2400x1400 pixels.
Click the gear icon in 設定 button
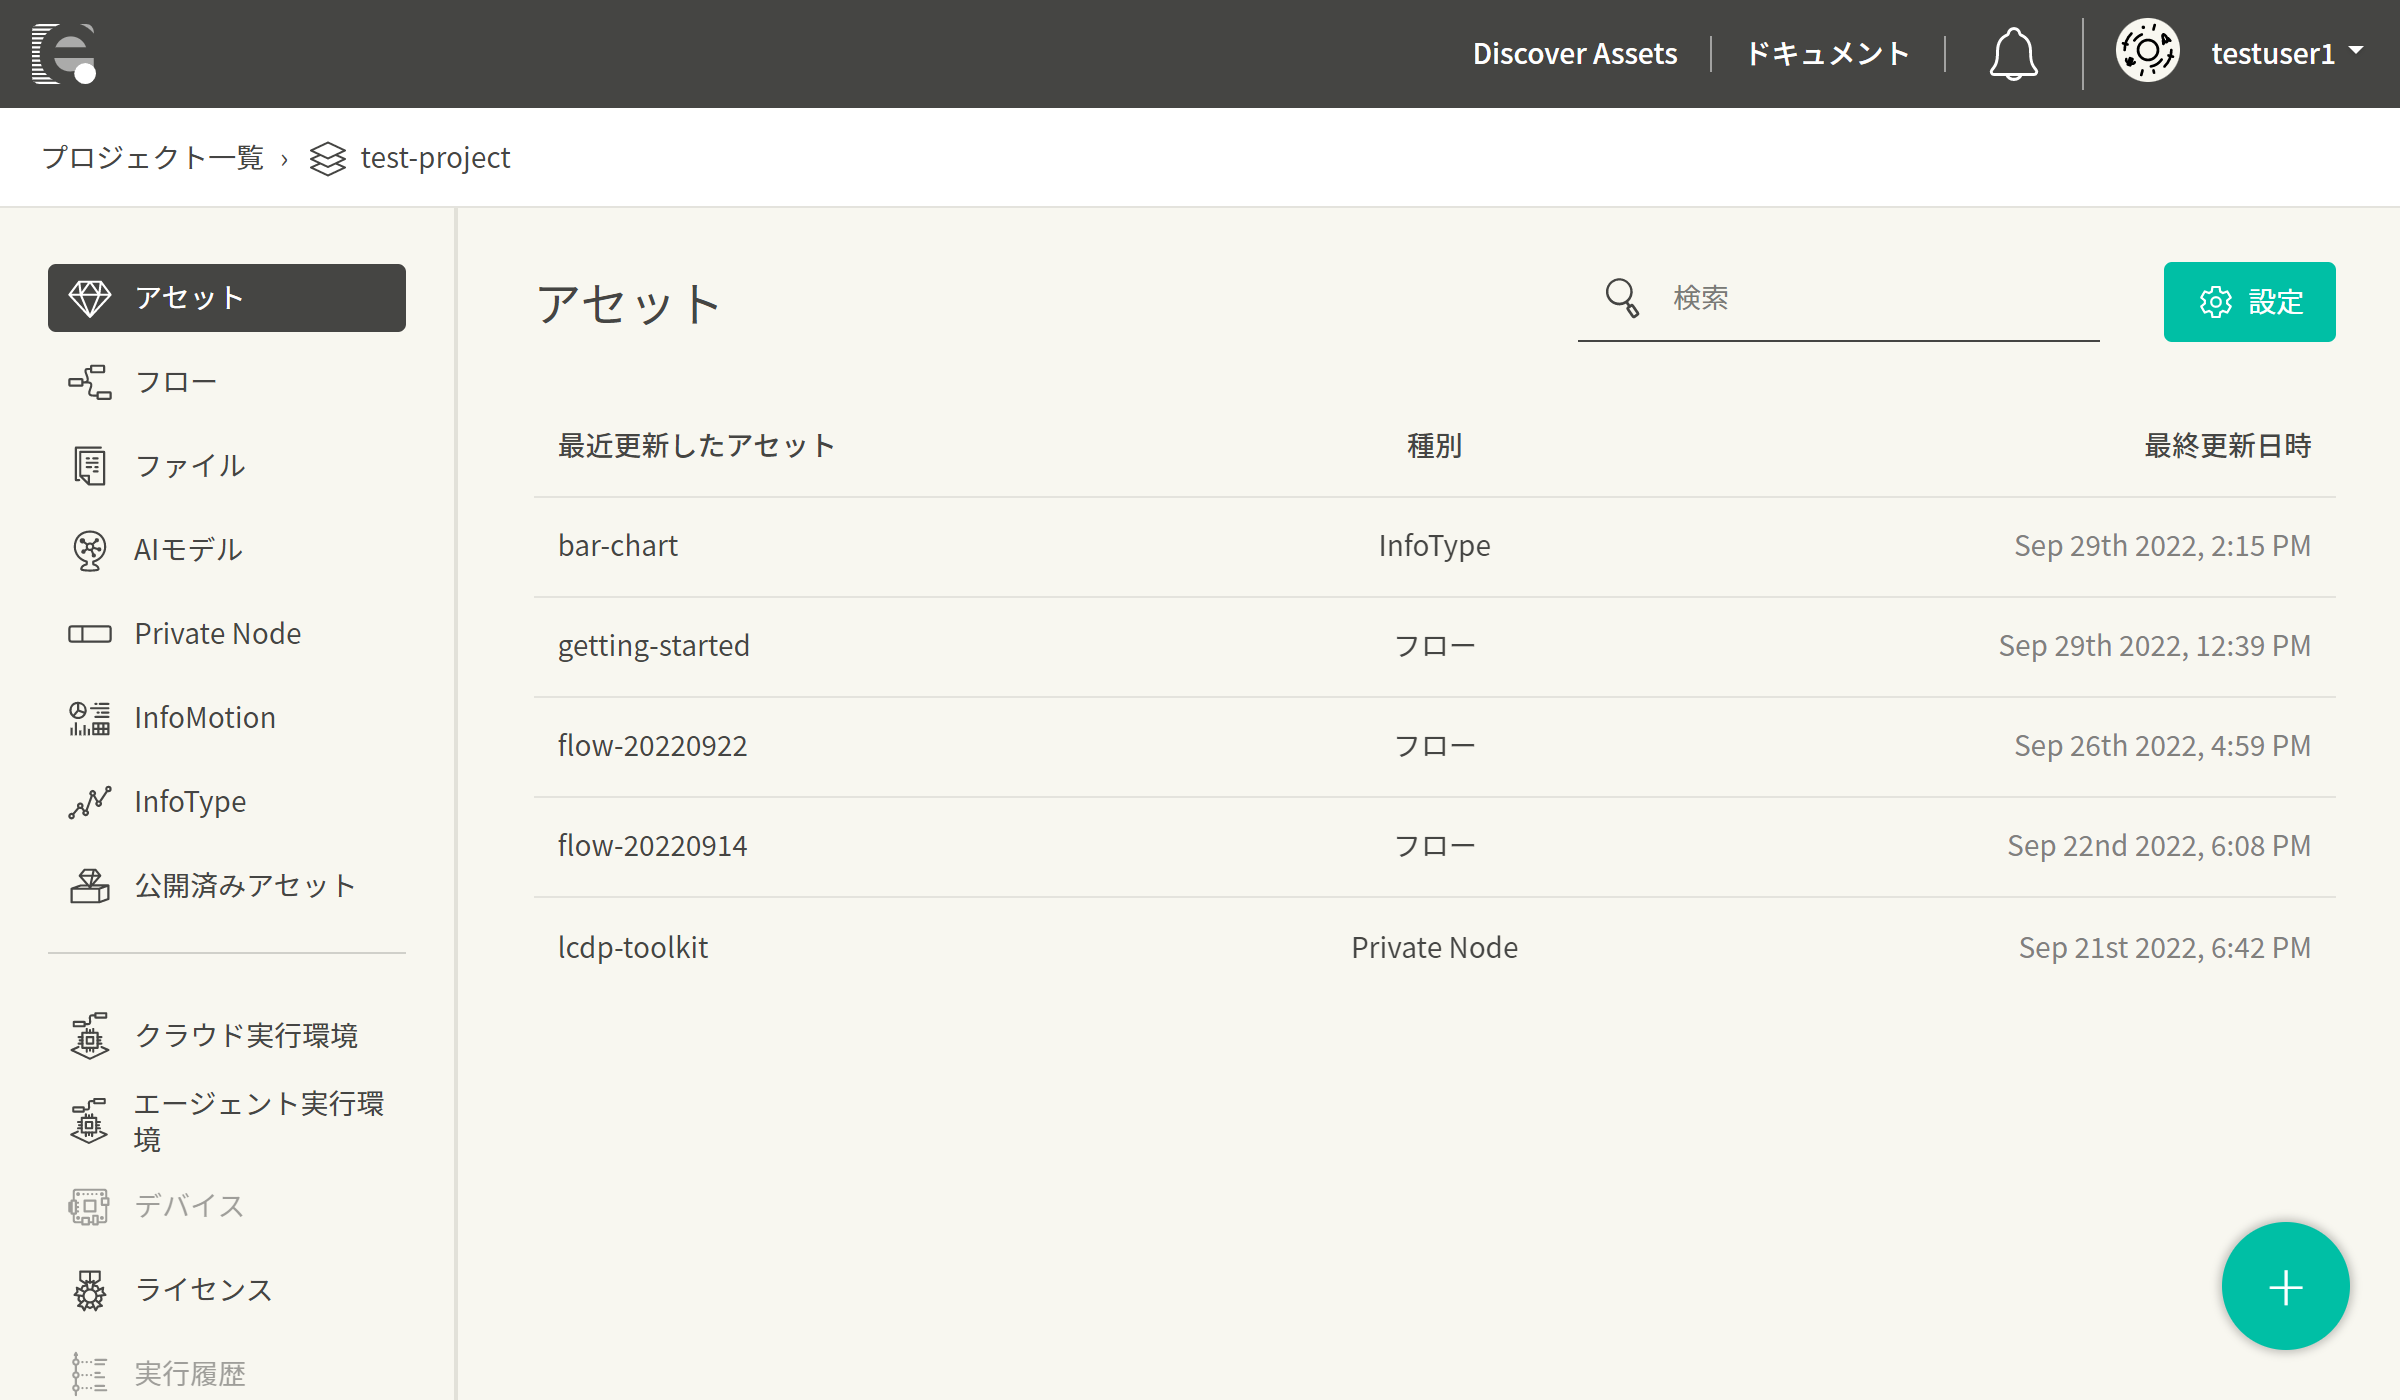coord(2216,302)
